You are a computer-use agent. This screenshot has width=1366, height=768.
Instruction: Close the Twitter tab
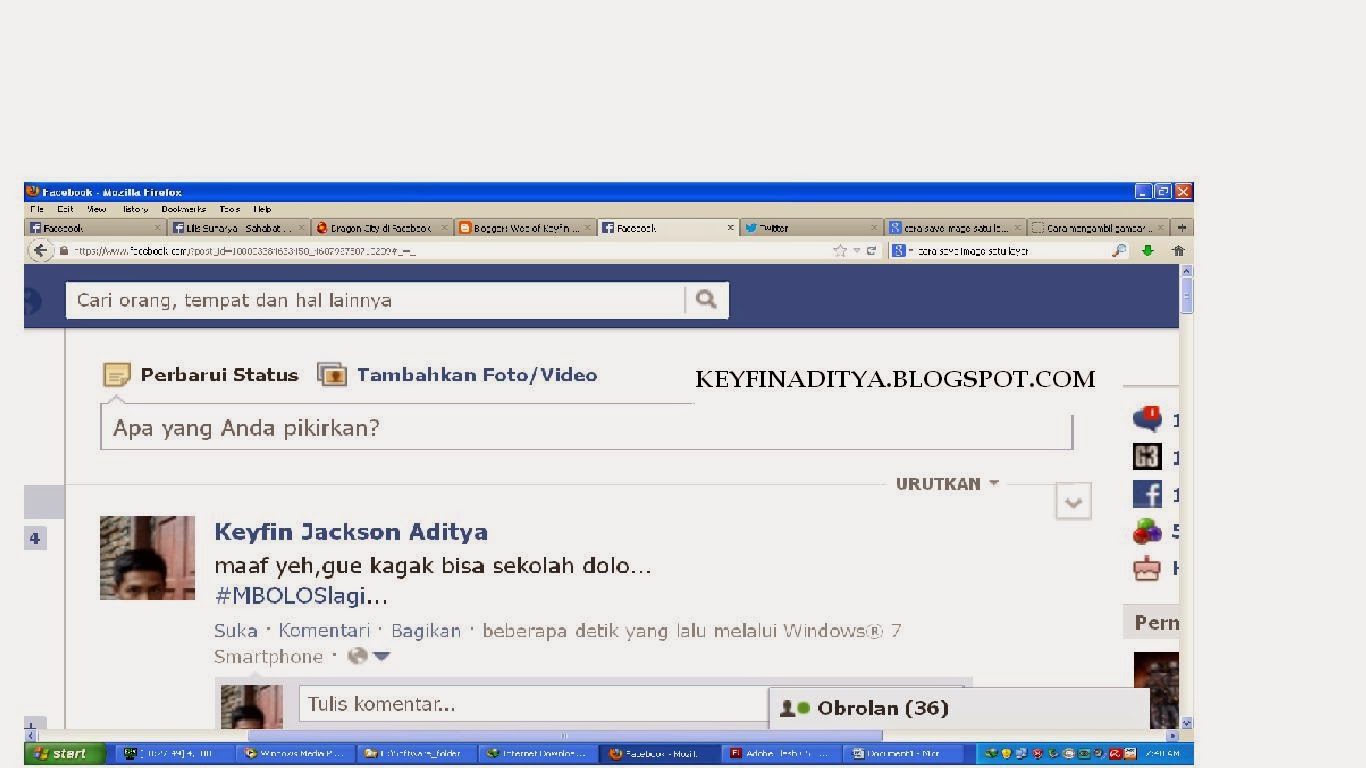coord(874,228)
